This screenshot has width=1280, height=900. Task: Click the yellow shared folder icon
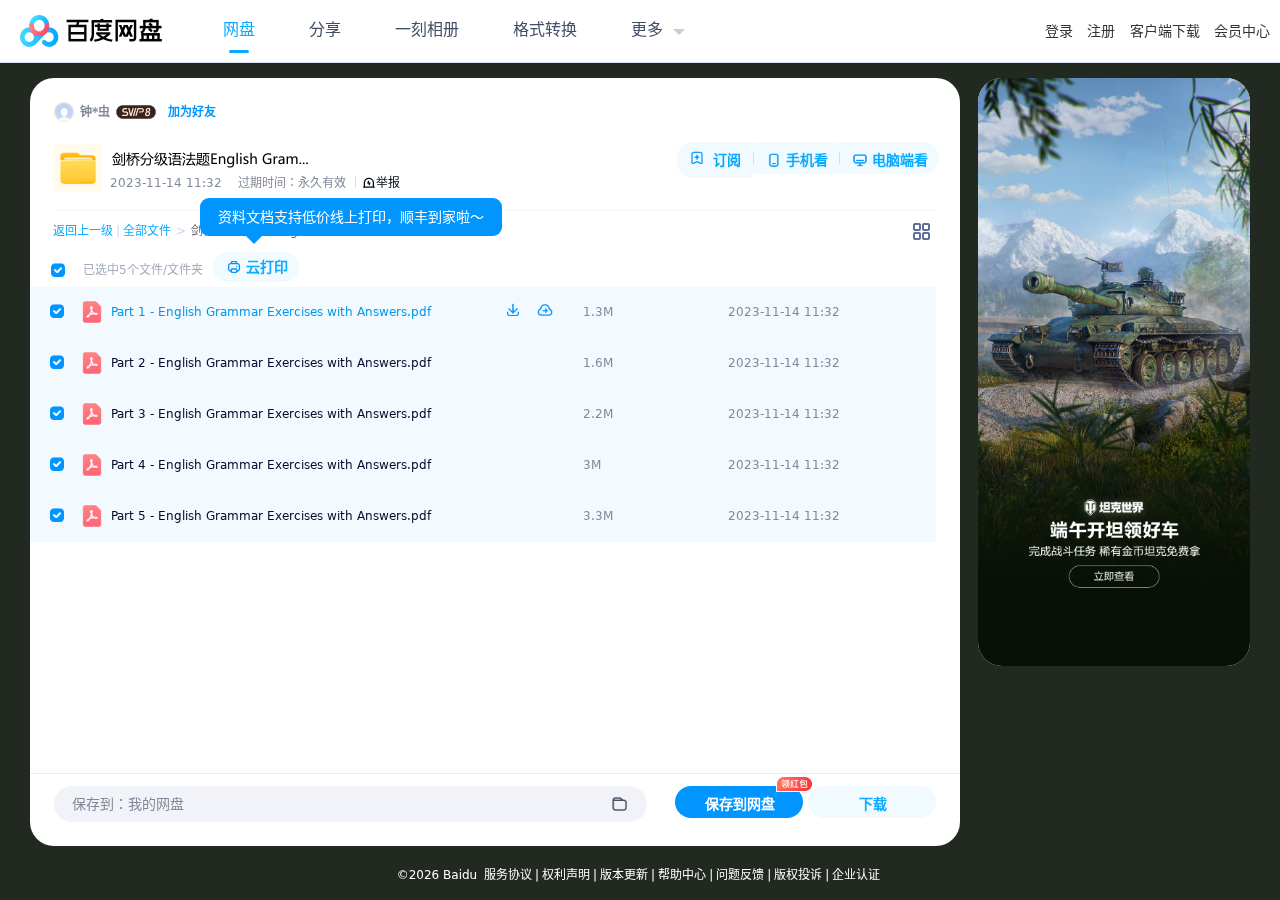[x=78, y=168]
